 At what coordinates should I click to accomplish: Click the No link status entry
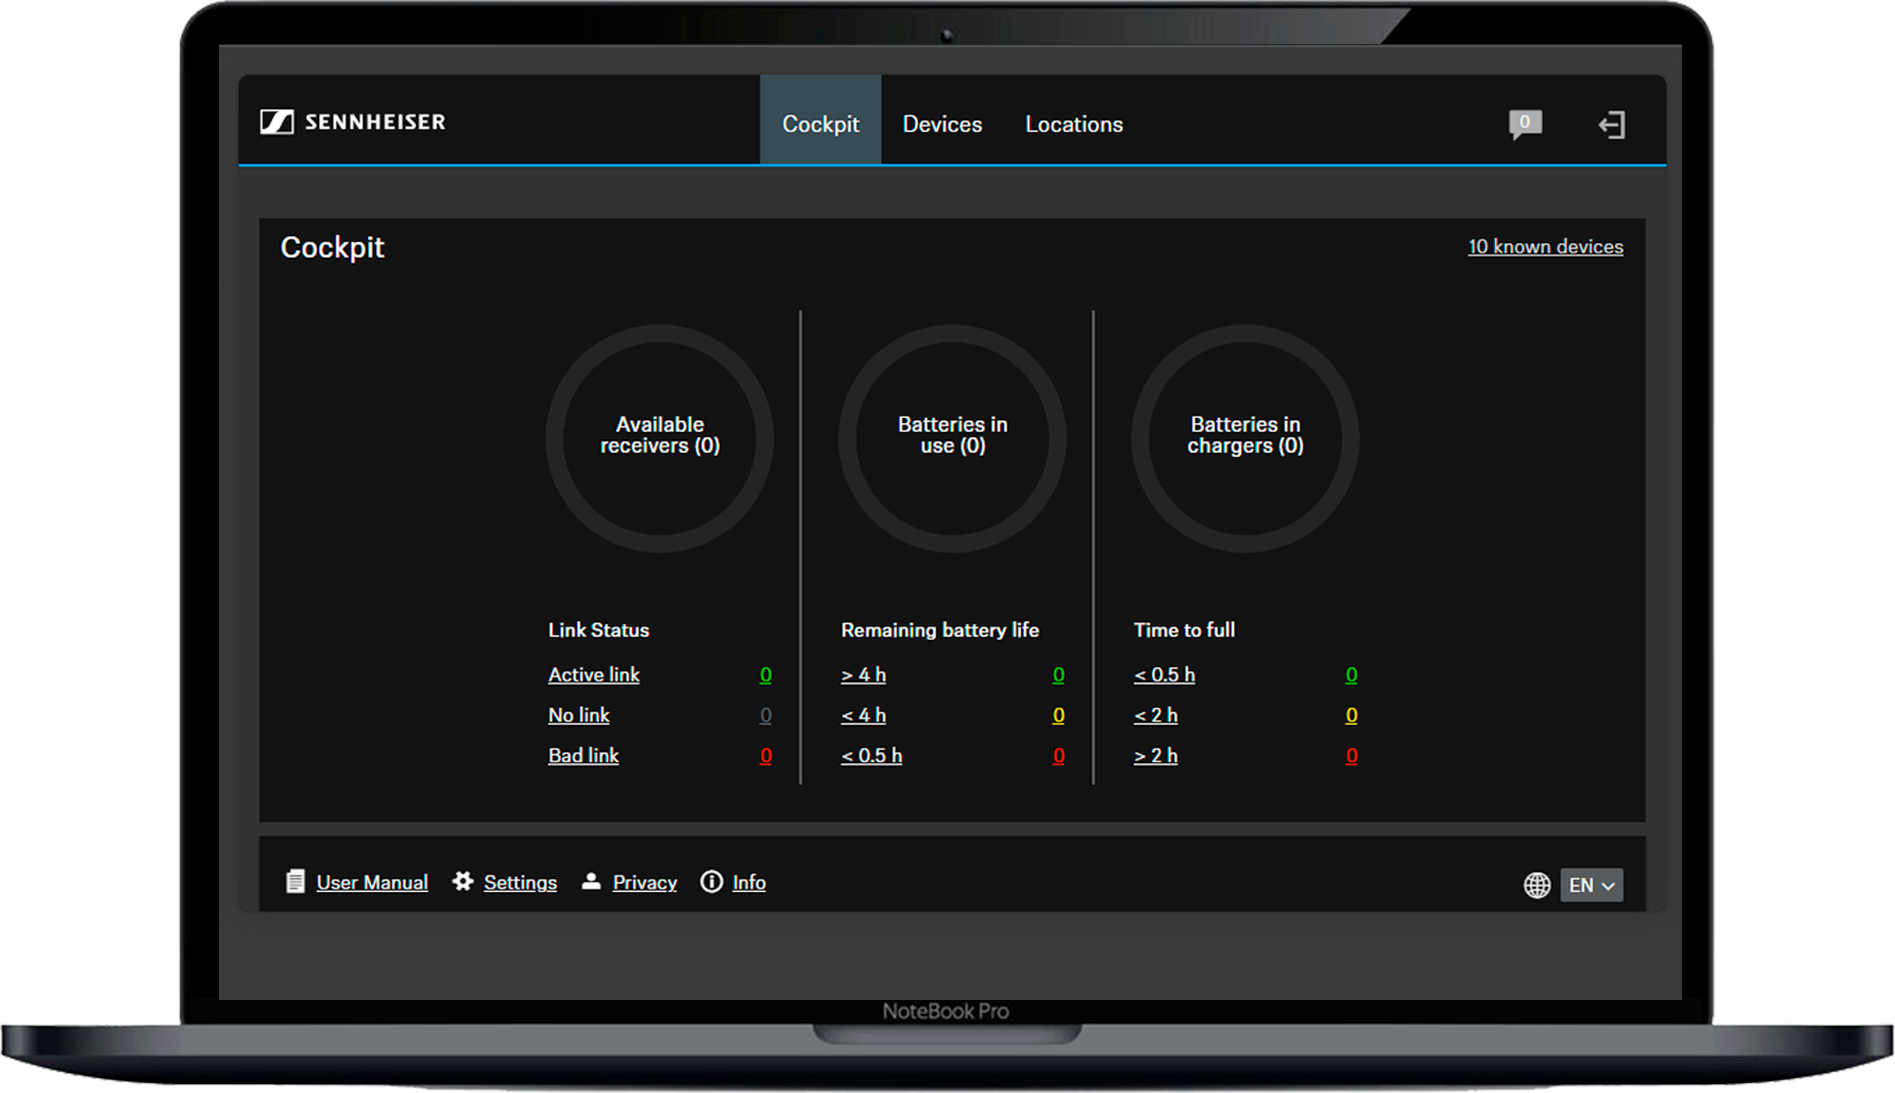(578, 715)
